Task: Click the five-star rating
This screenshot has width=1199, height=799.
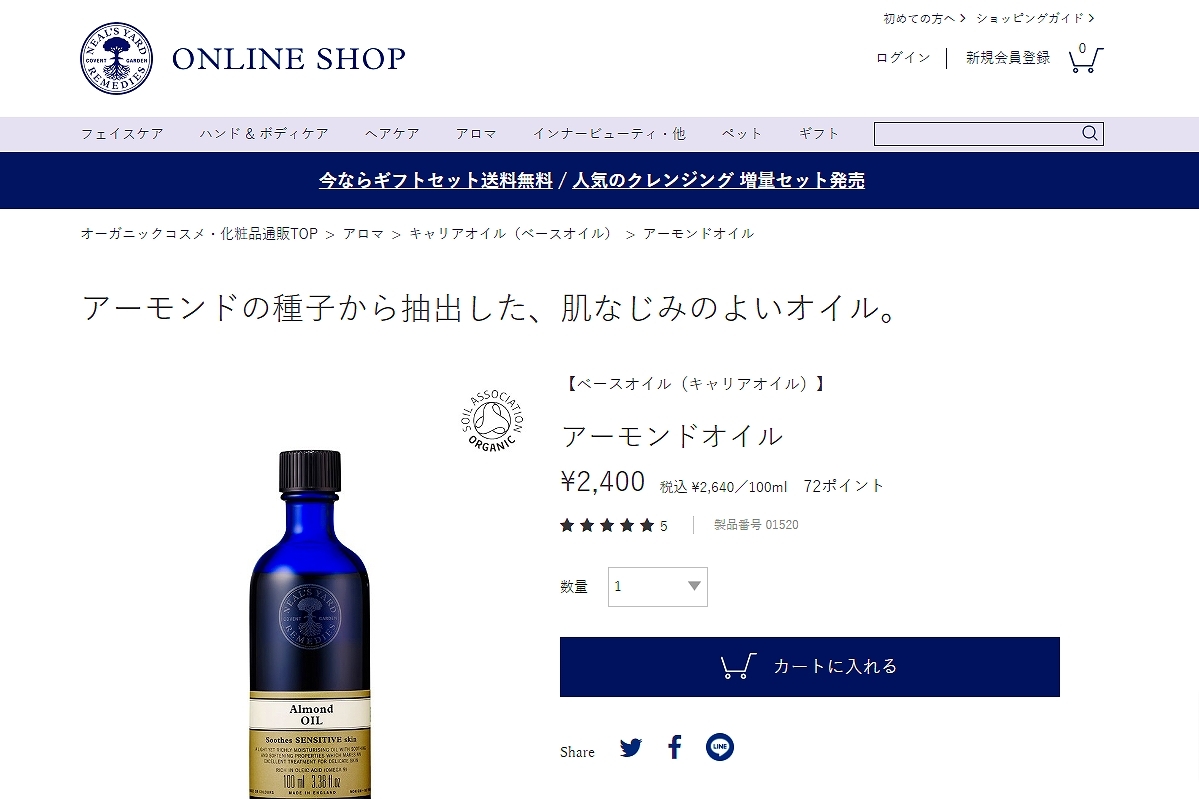Action: [607, 525]
